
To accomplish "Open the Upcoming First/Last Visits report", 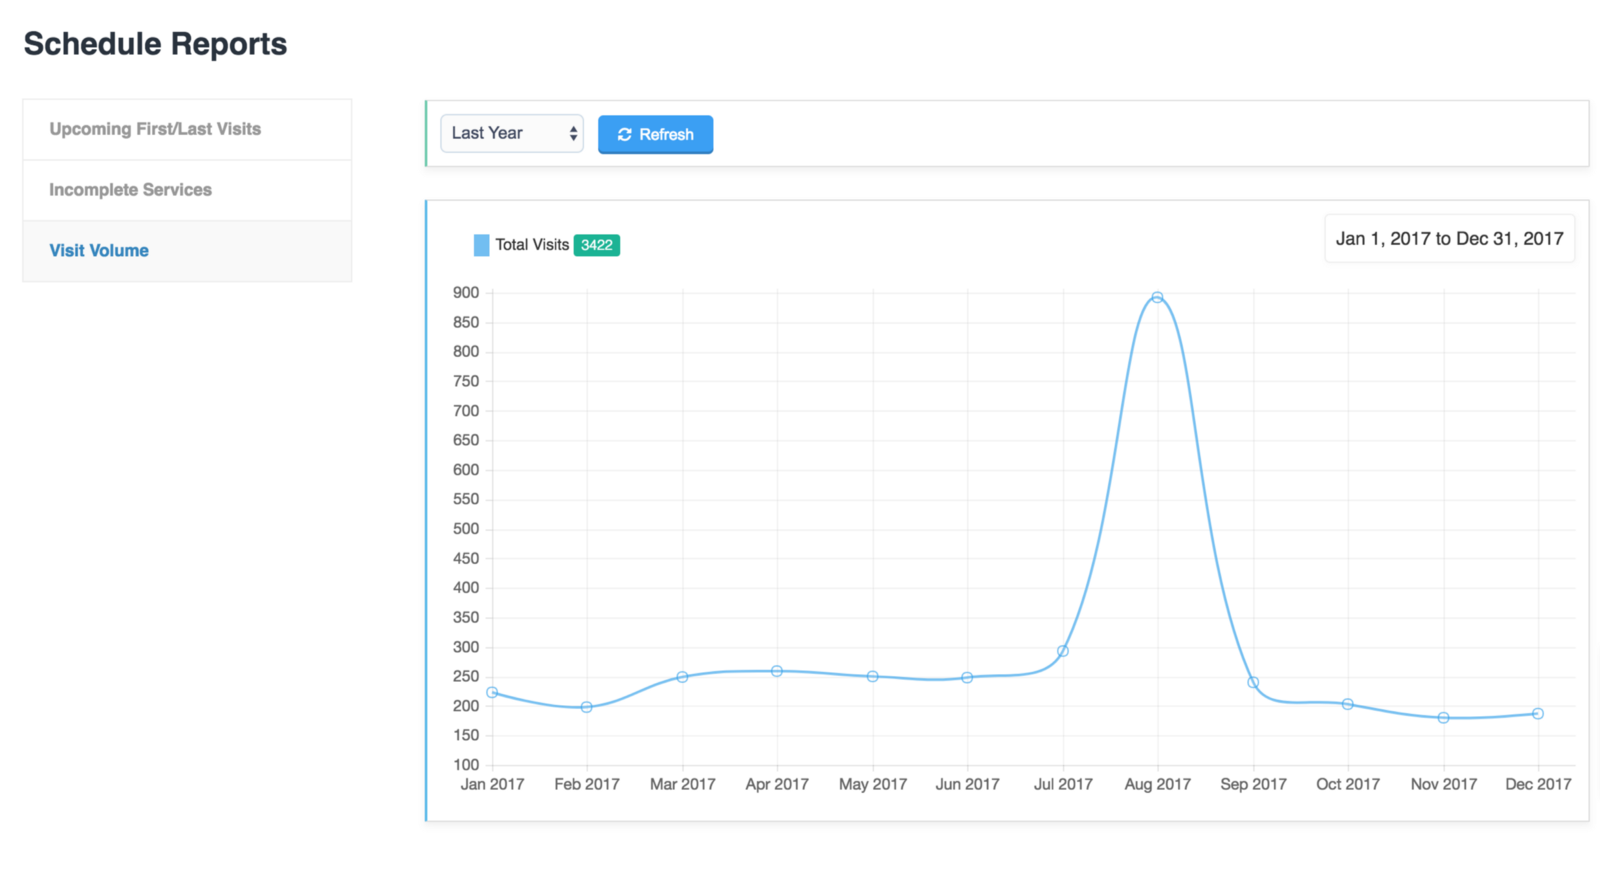I will (x=187, y=129).
